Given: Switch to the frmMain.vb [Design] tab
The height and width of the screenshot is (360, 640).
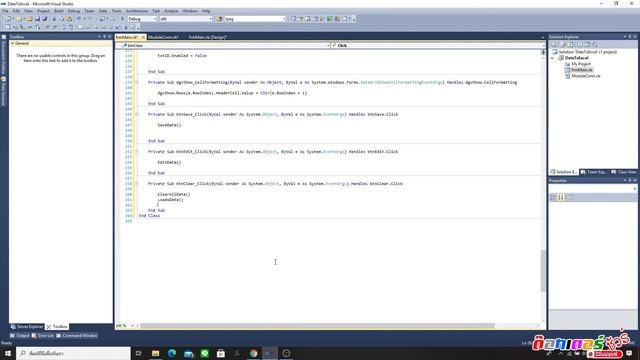Looking at the screenshot, I should point(207,37).
